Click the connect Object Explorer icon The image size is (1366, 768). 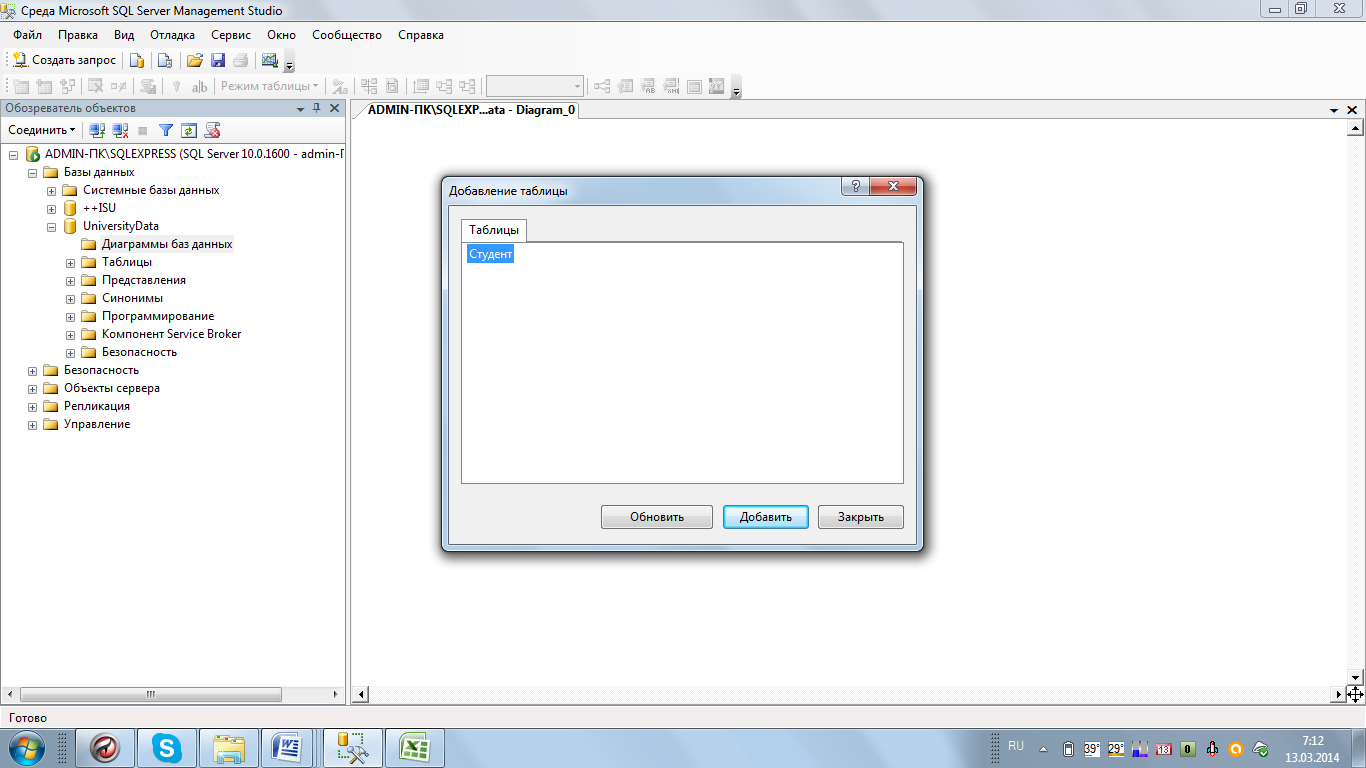click(x=97, y=130)
